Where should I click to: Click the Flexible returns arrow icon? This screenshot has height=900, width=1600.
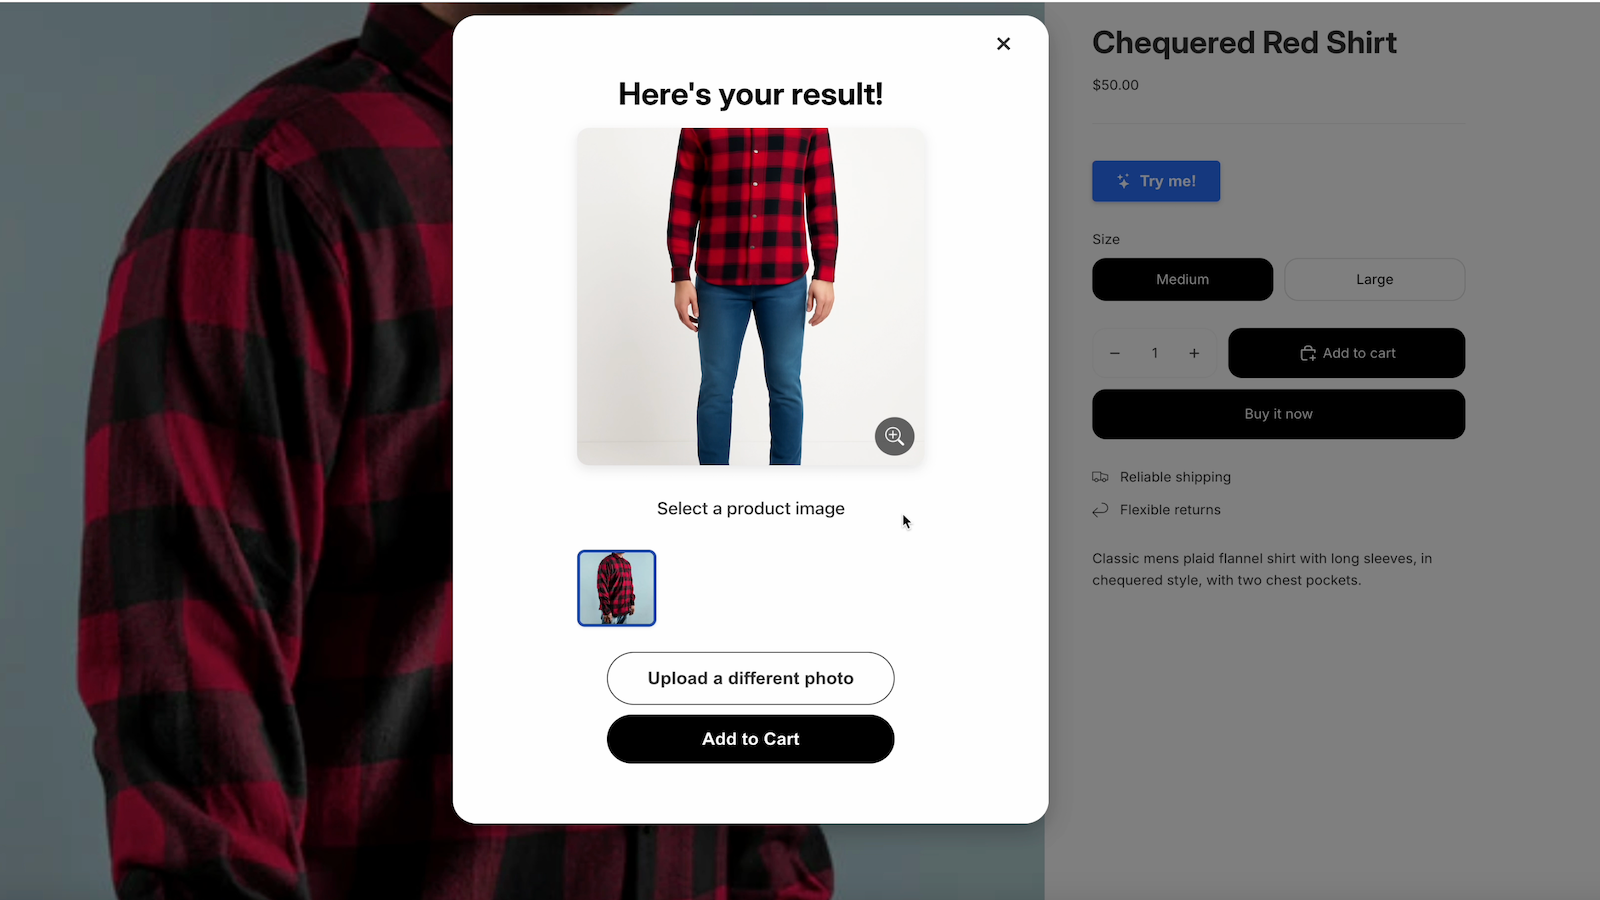pyautogui.click(x=1100, y=510)
